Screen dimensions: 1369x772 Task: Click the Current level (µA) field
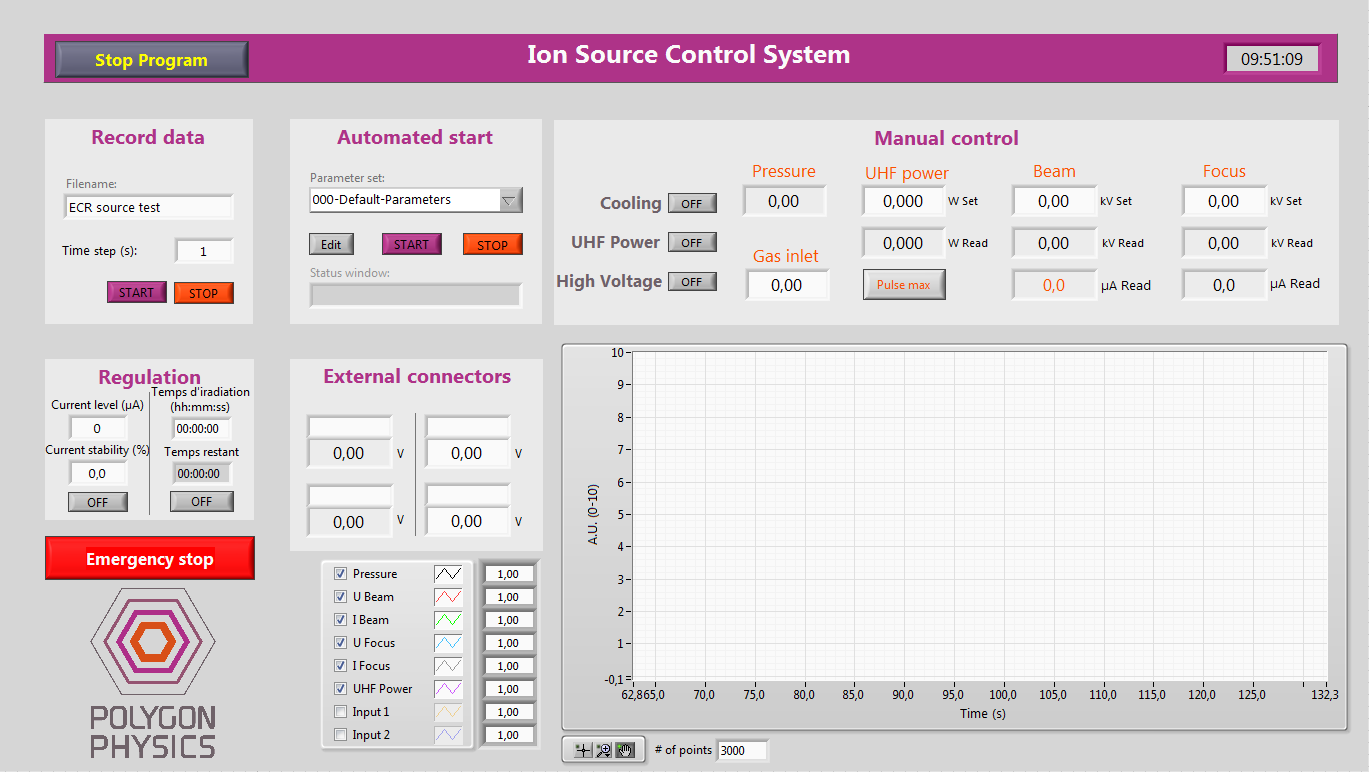[x=97, y=428]
